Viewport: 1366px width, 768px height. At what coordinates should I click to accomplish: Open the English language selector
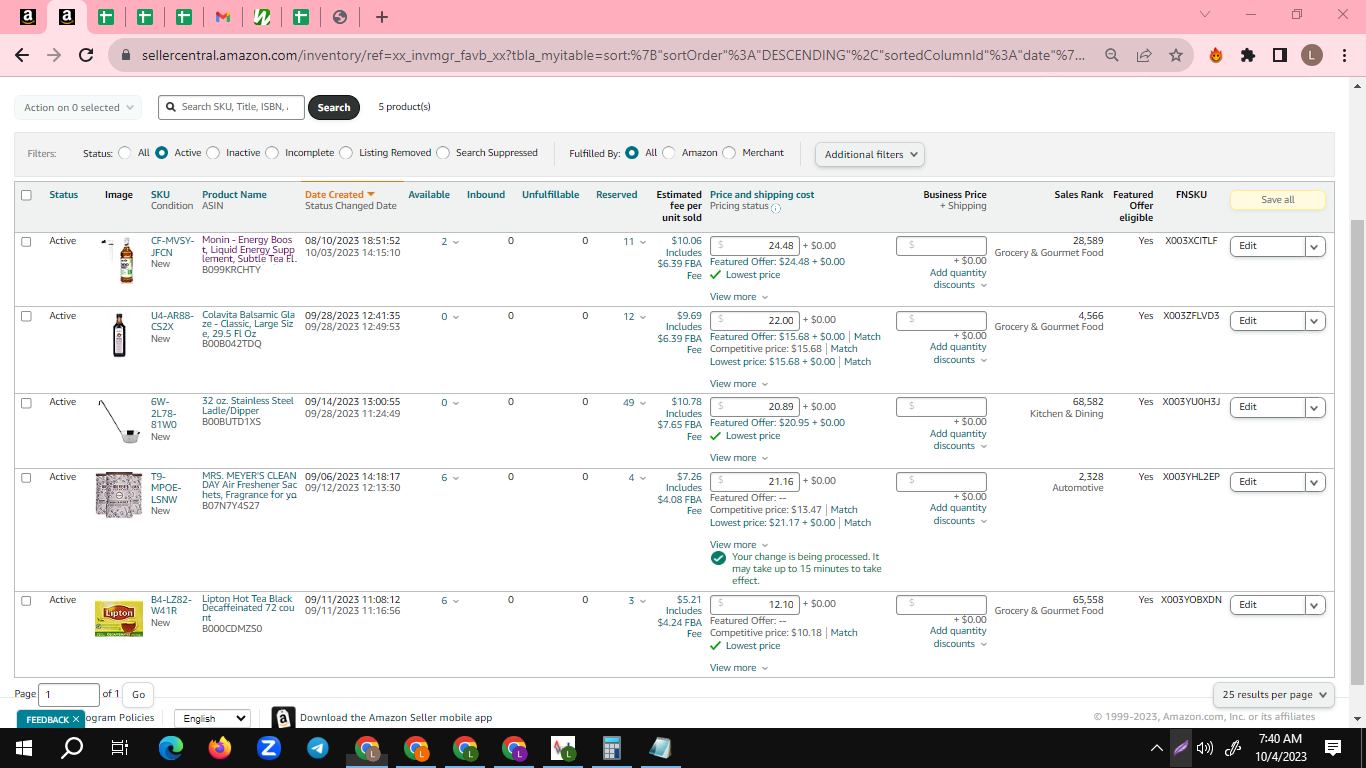[212, 718]
